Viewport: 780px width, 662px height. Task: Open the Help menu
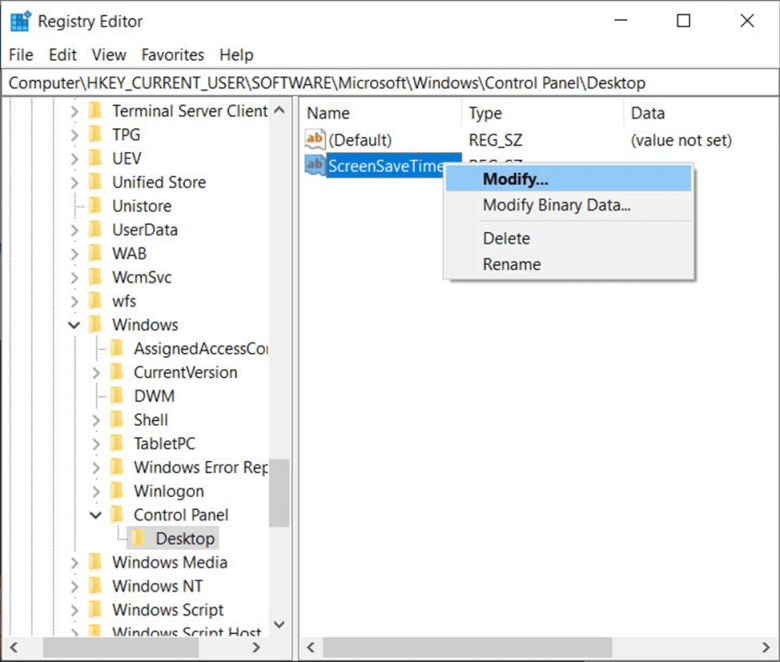[x=236, y=55]
